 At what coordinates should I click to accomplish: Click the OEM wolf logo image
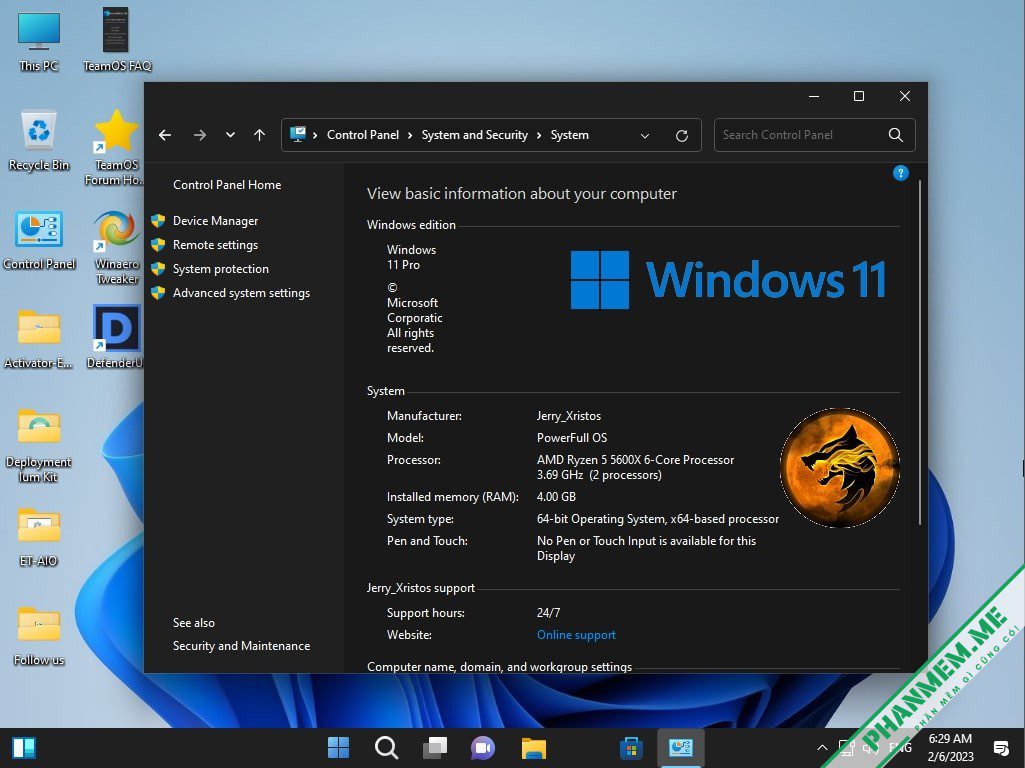point(839,467)
